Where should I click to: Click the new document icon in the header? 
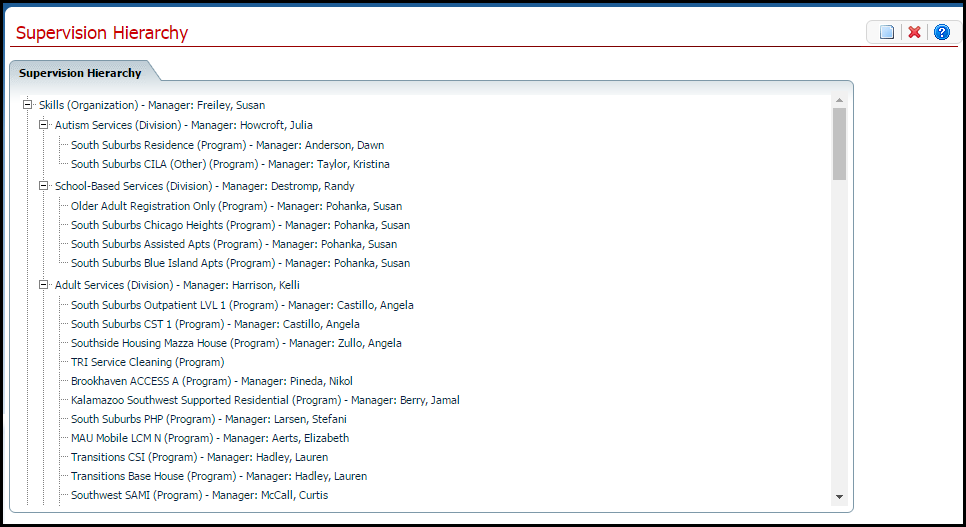(x=887, y=33)
